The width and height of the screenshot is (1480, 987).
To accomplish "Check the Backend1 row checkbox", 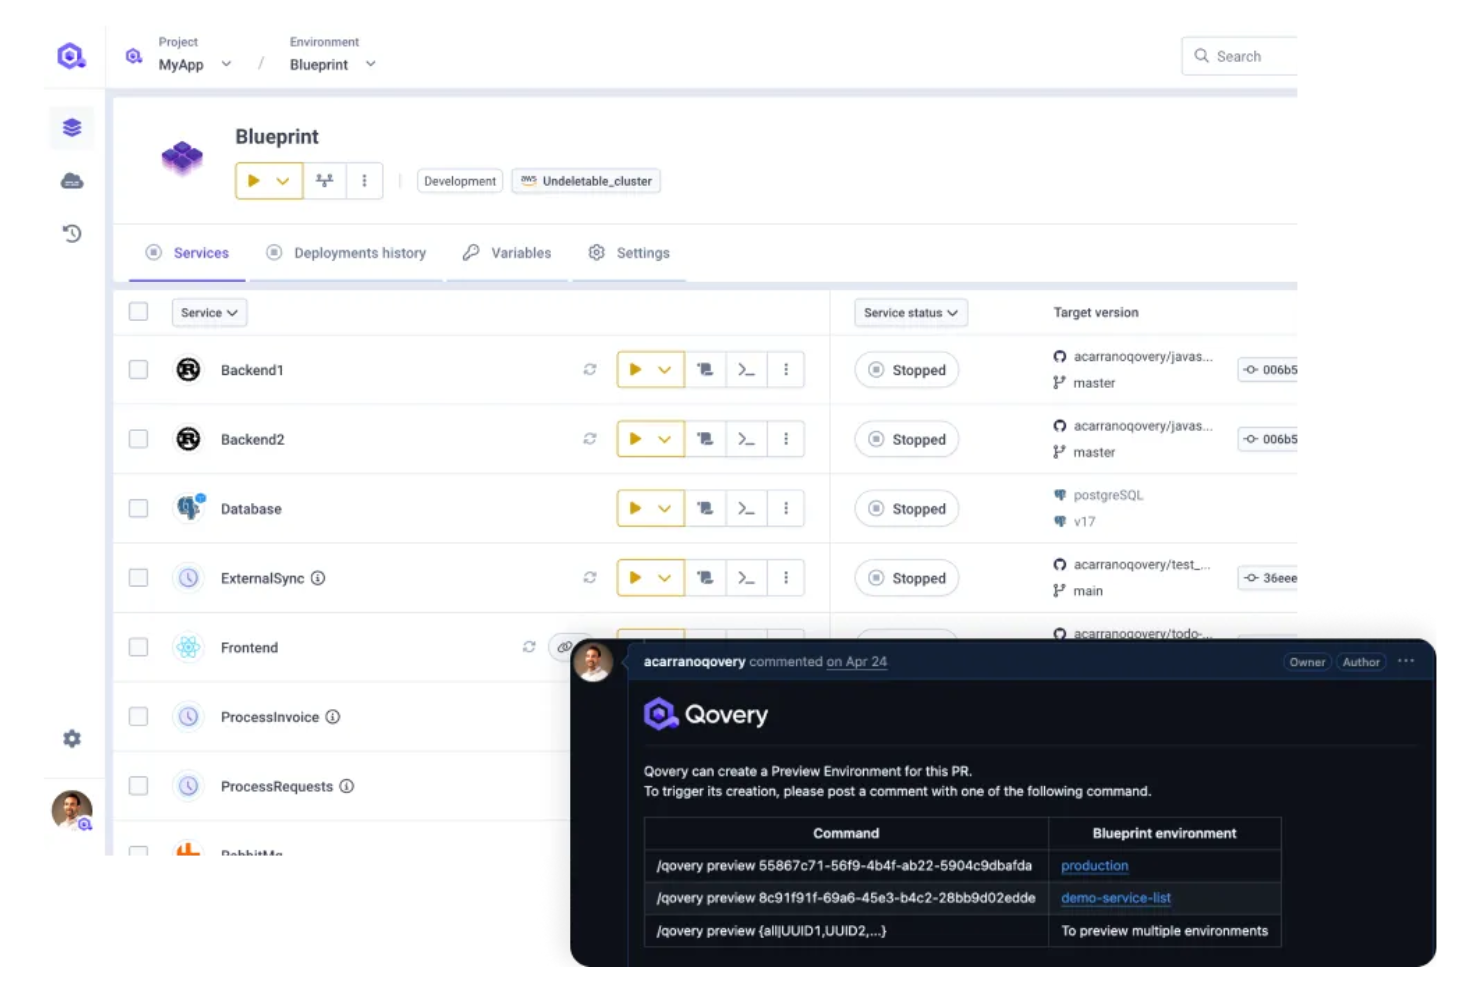I will [138, 369].
